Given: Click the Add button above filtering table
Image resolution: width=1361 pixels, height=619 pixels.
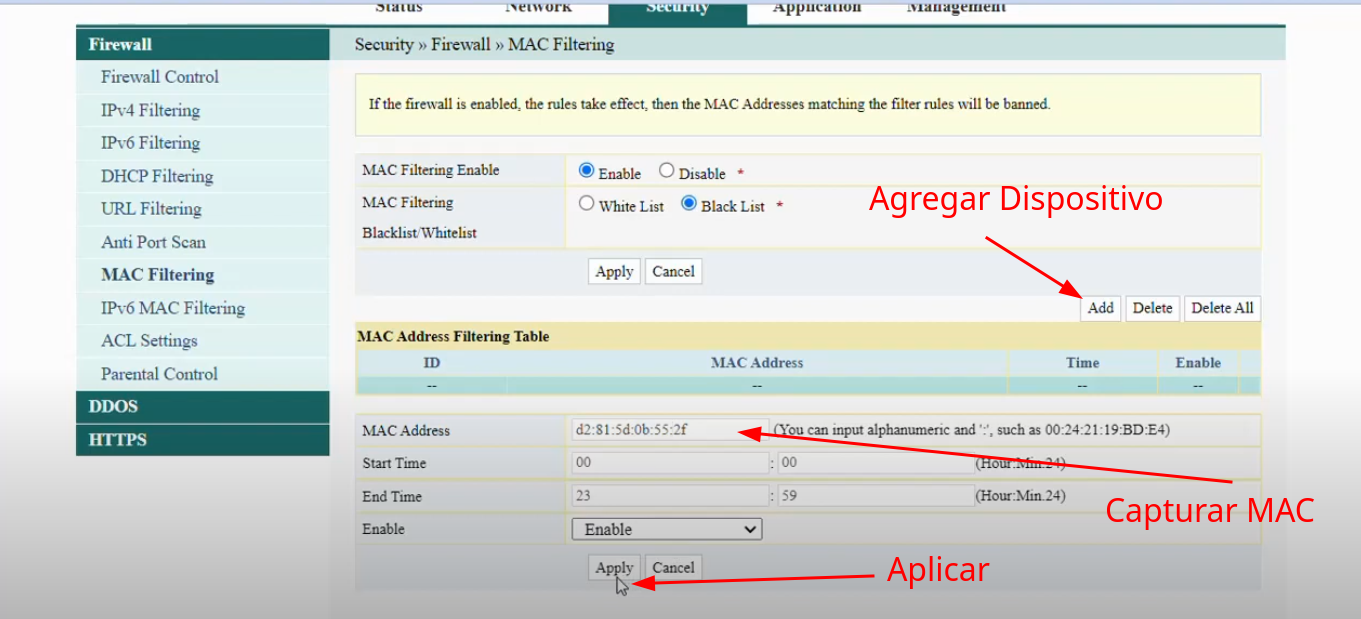Looking at the screenshot, I should [x=1100, y=308].
